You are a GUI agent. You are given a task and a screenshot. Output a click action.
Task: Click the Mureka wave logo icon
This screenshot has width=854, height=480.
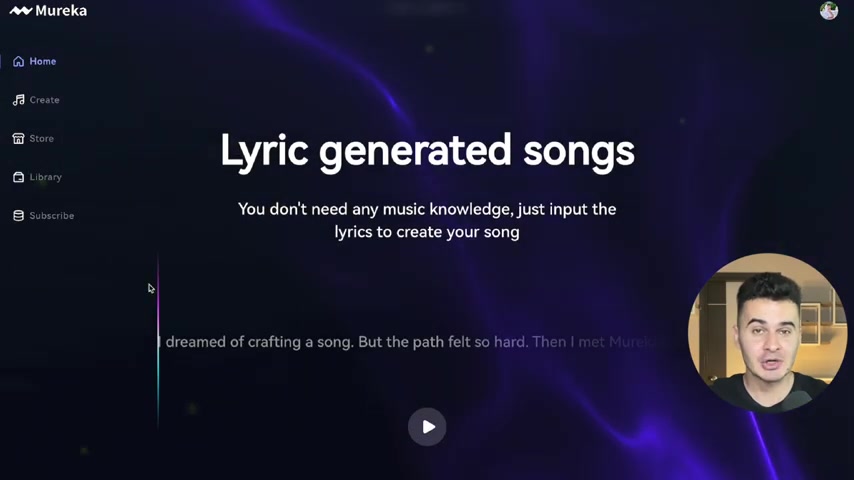[x=21, y=11]
